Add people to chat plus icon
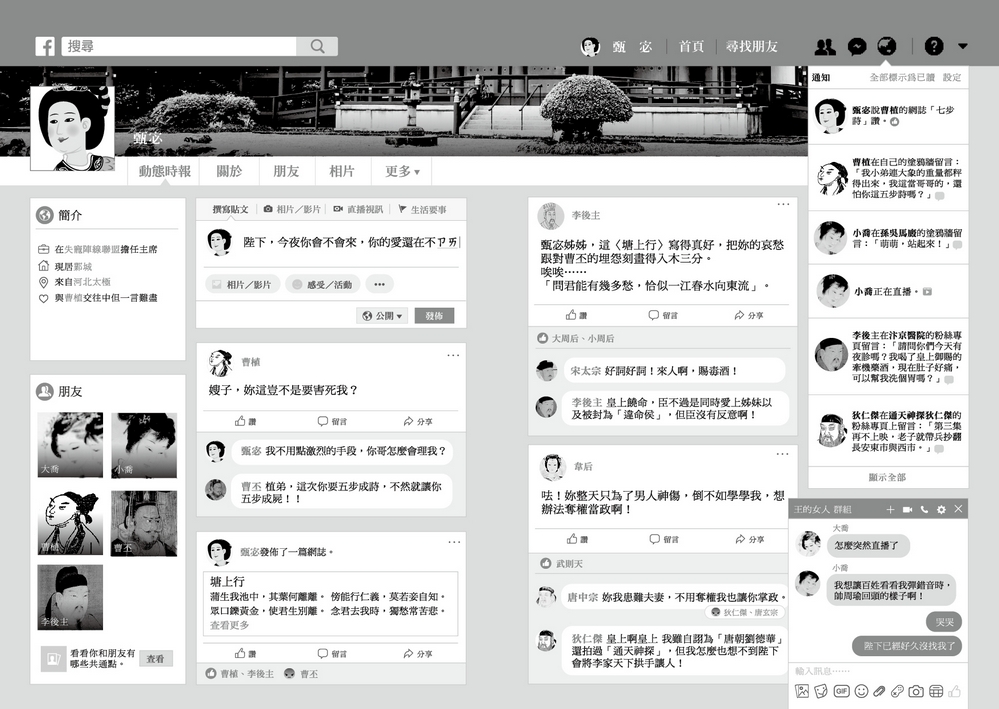 point(890,510)
